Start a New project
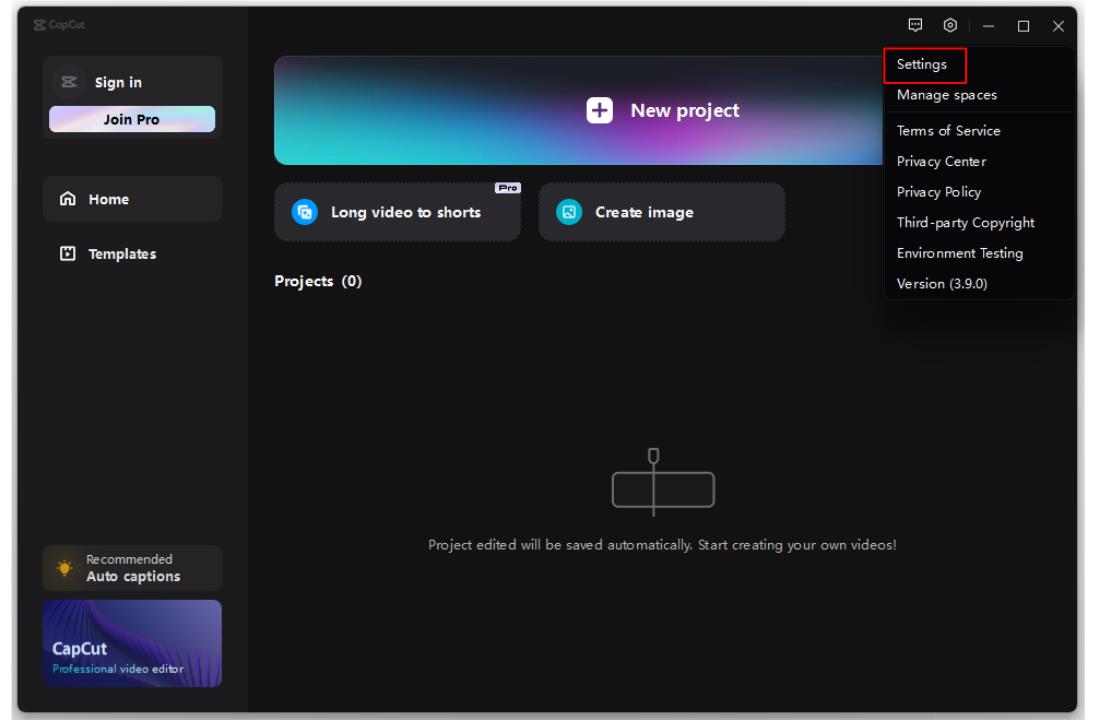Screen dimensions: 1096x720 (x=579, y=110)
